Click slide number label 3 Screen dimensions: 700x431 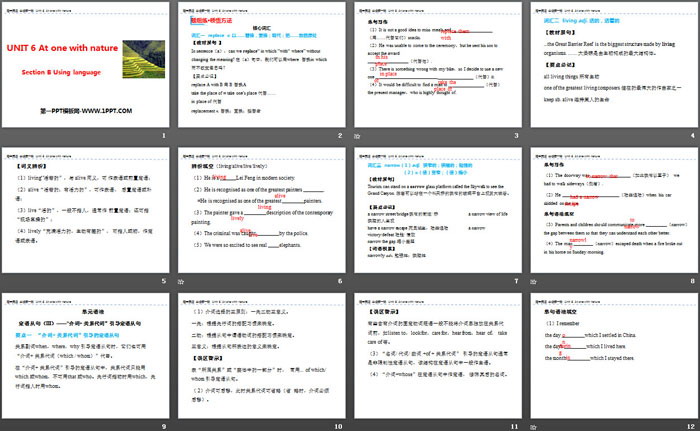(x=517, y=135)
